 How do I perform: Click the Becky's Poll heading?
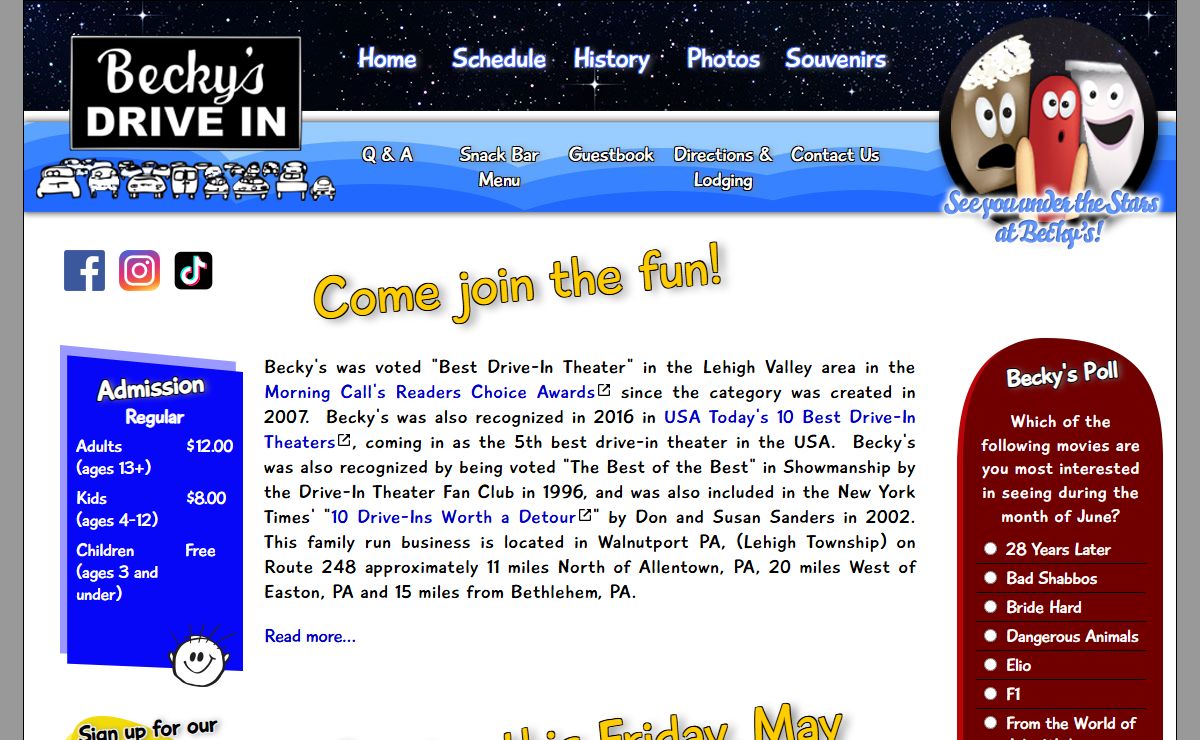point(1062,375)
